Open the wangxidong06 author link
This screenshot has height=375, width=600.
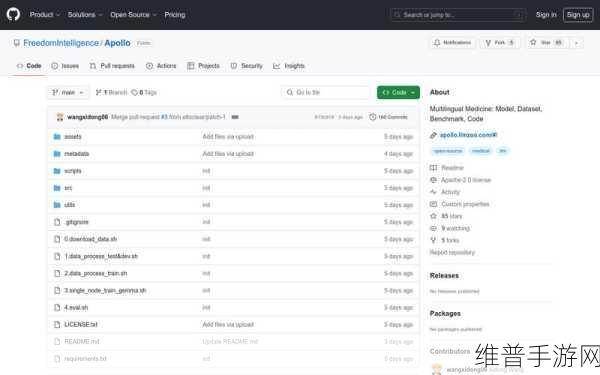click(x=87, y=117)
